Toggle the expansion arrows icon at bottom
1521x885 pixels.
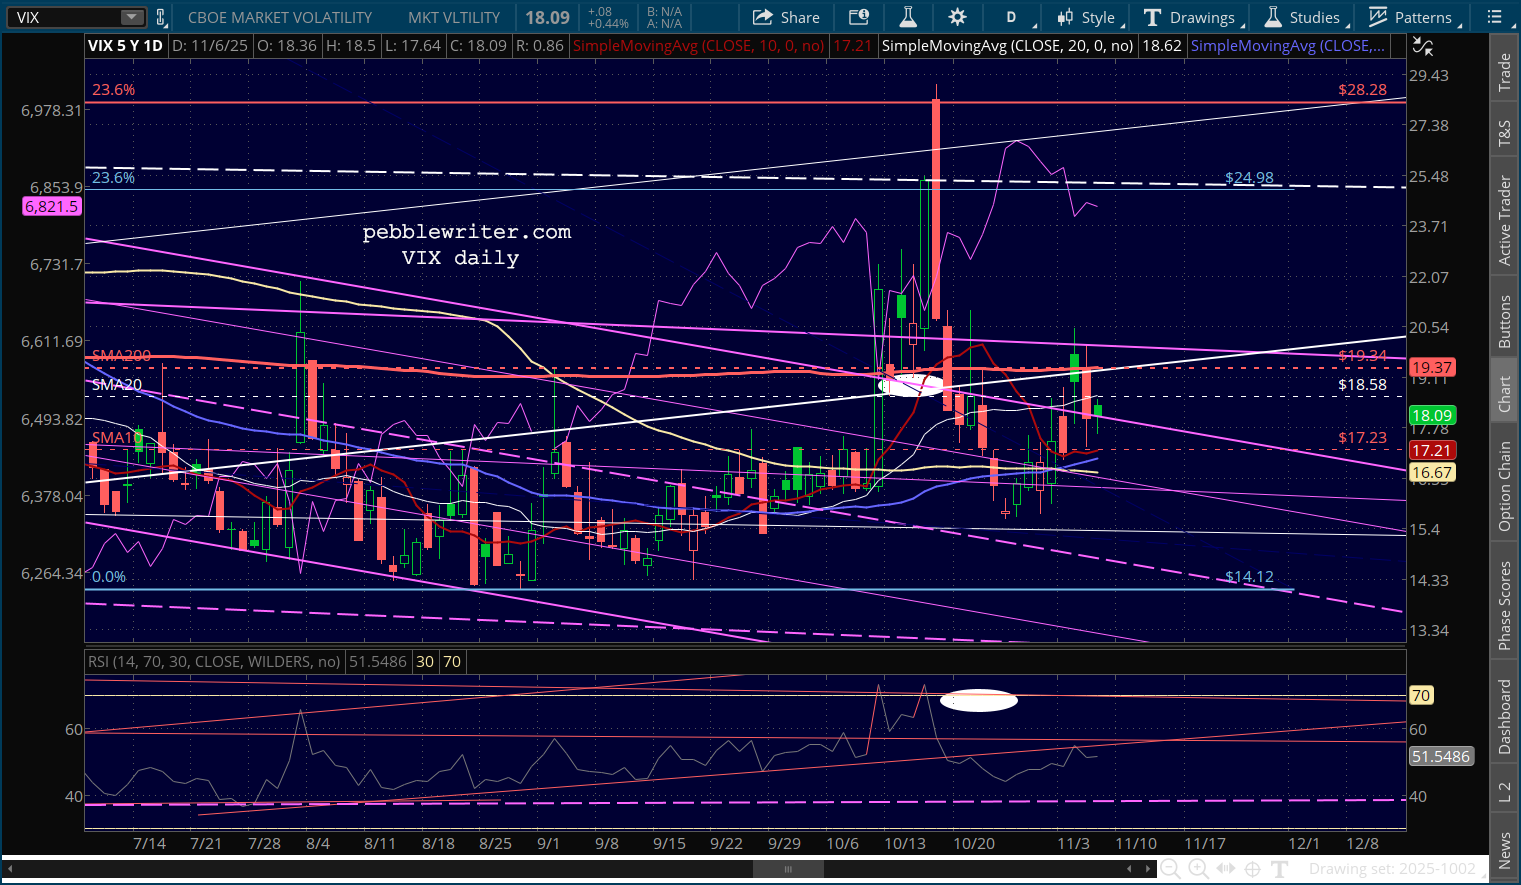1225,869
